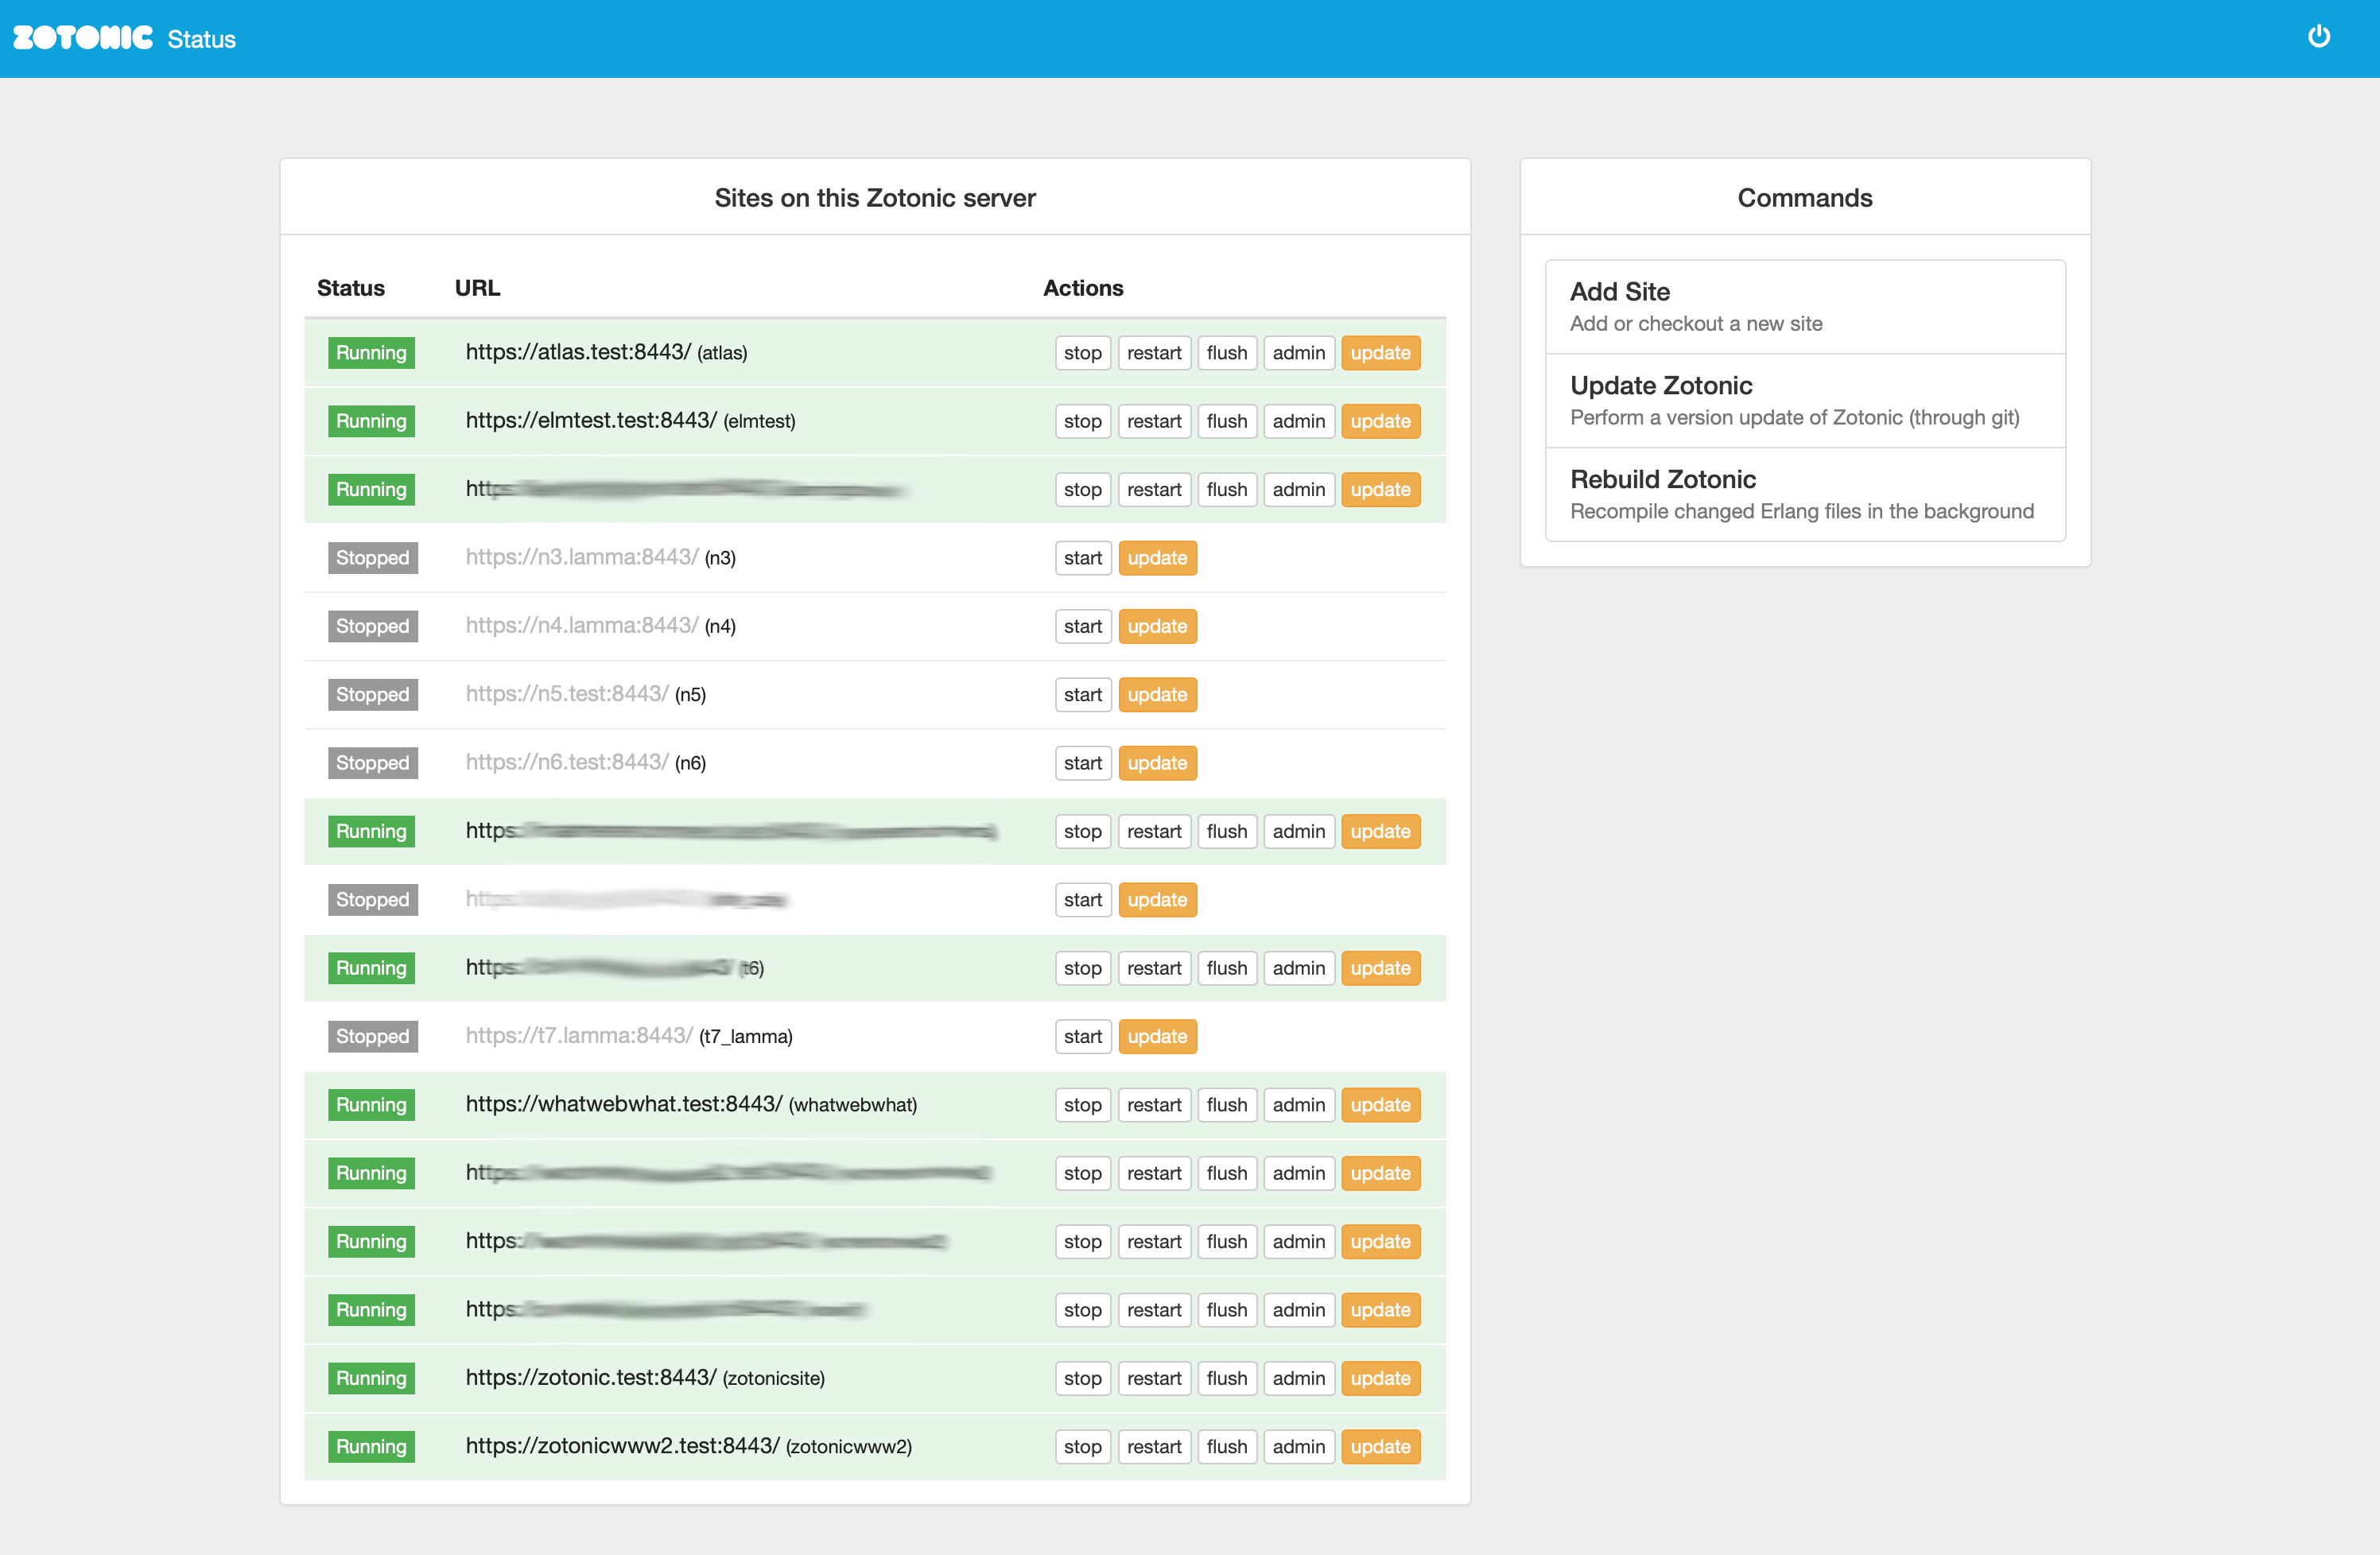Stop the atlas site
The width and height of the screenshot is (2380, 1555).
coord(1082,353)
